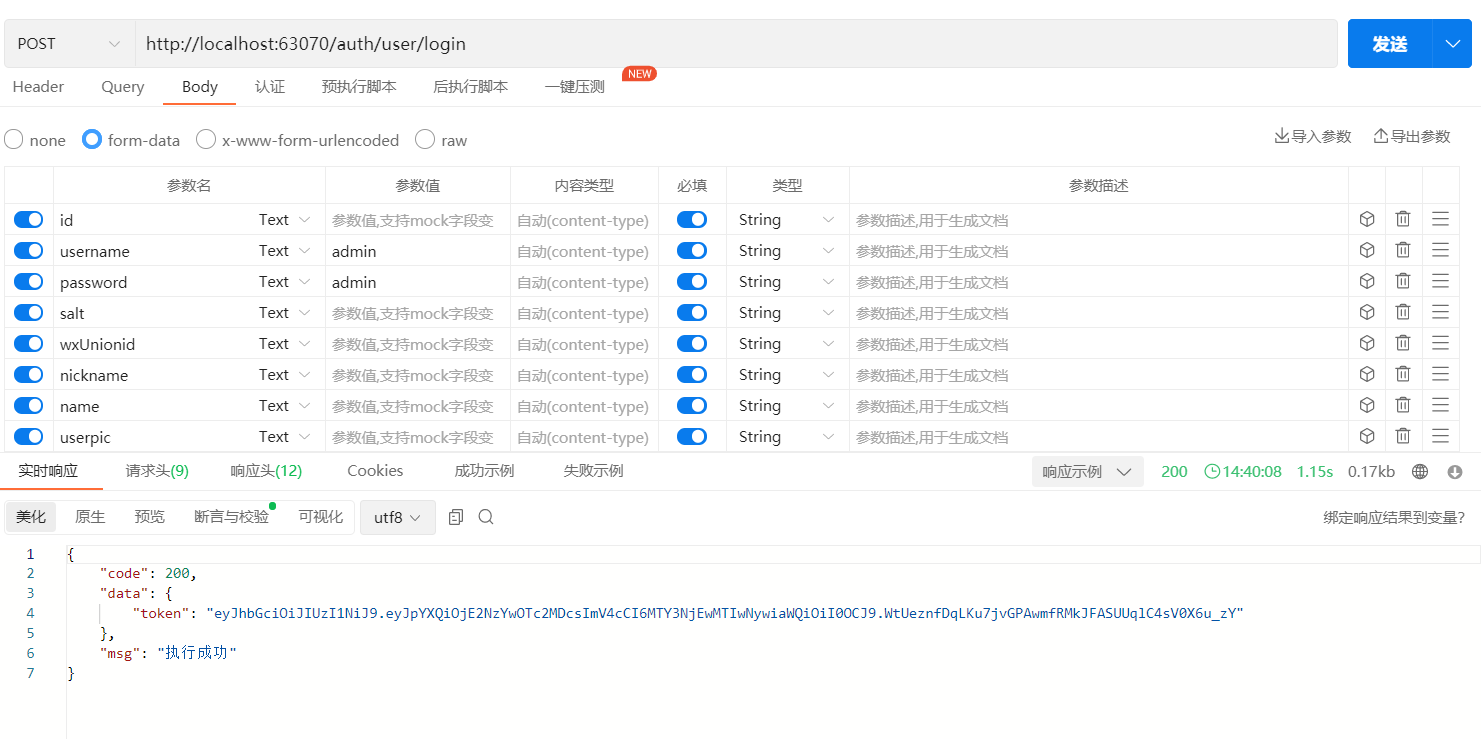Delete the nickname parameter row
This screenshot has width=1481, height=739.
point(1403,375)
